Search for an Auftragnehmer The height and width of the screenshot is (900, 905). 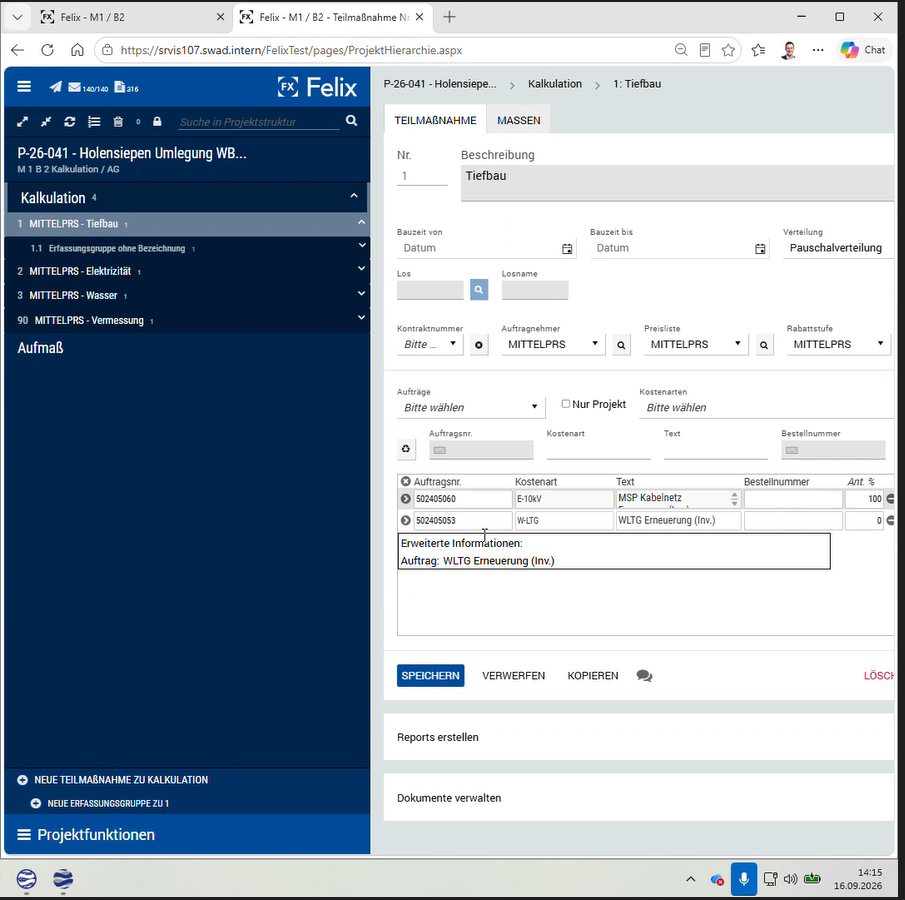(x=621, y=345)
